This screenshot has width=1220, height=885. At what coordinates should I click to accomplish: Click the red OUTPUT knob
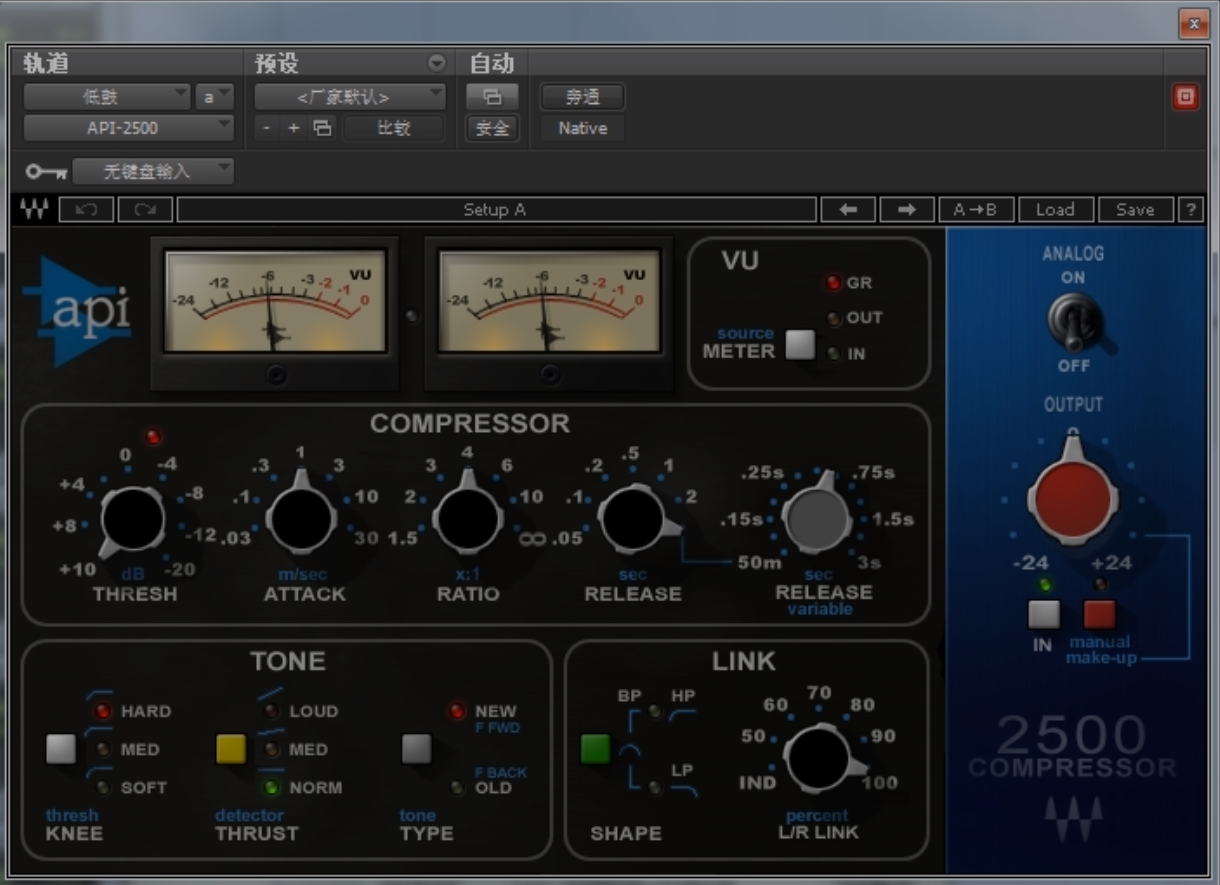[1073, 497]
